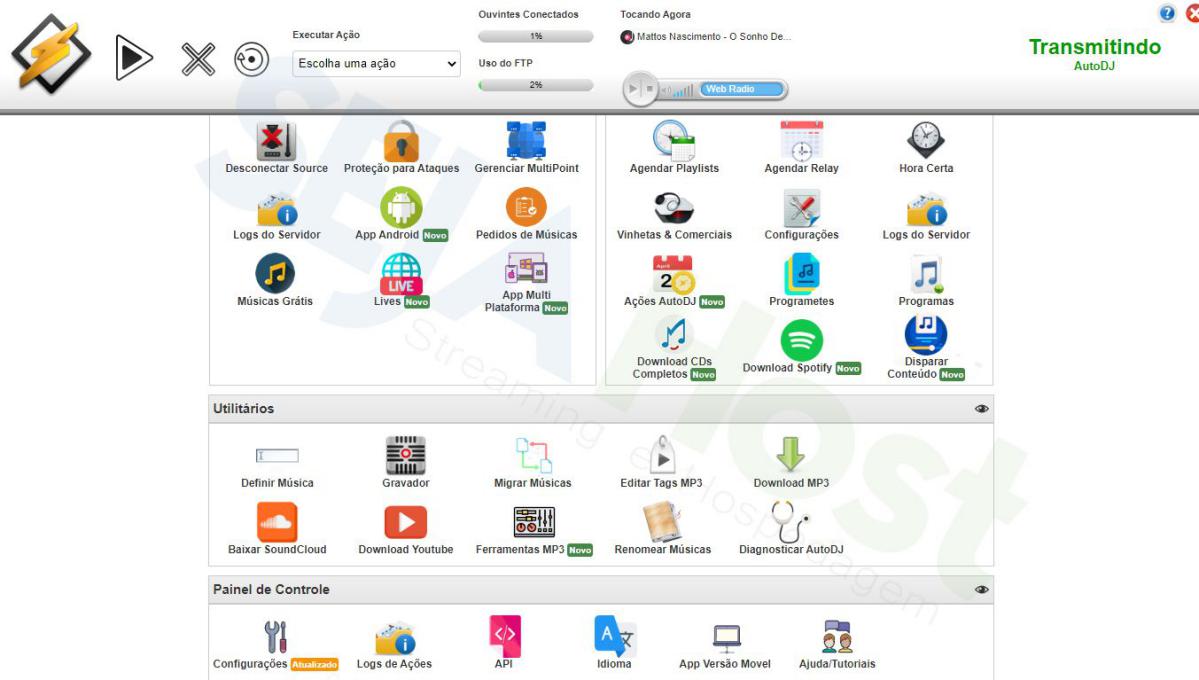The height and width of the screenshot is (680, 1199).
Task: Toggle Painel de Controle section visibility
Action: 981,590
